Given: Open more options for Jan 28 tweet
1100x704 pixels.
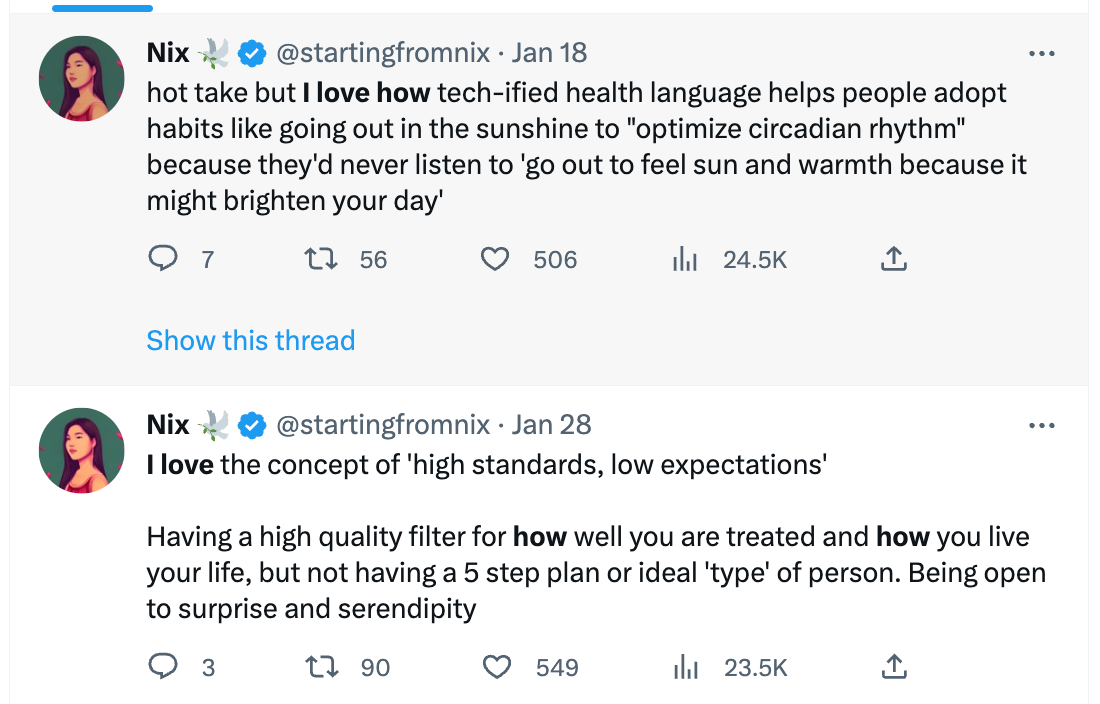Looking at the screenshot, I should pyautogui.click(x=1042, y=425).
